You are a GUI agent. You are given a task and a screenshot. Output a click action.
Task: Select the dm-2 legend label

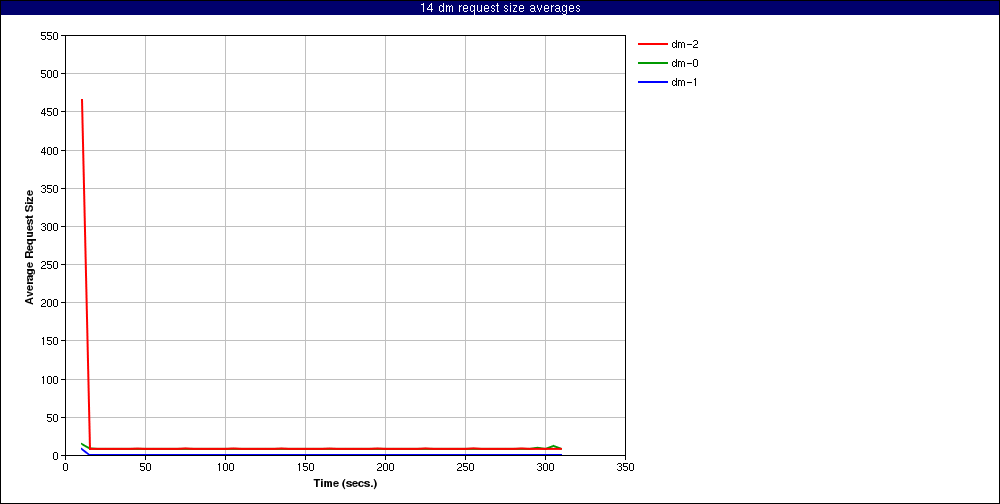click(684, 44)
